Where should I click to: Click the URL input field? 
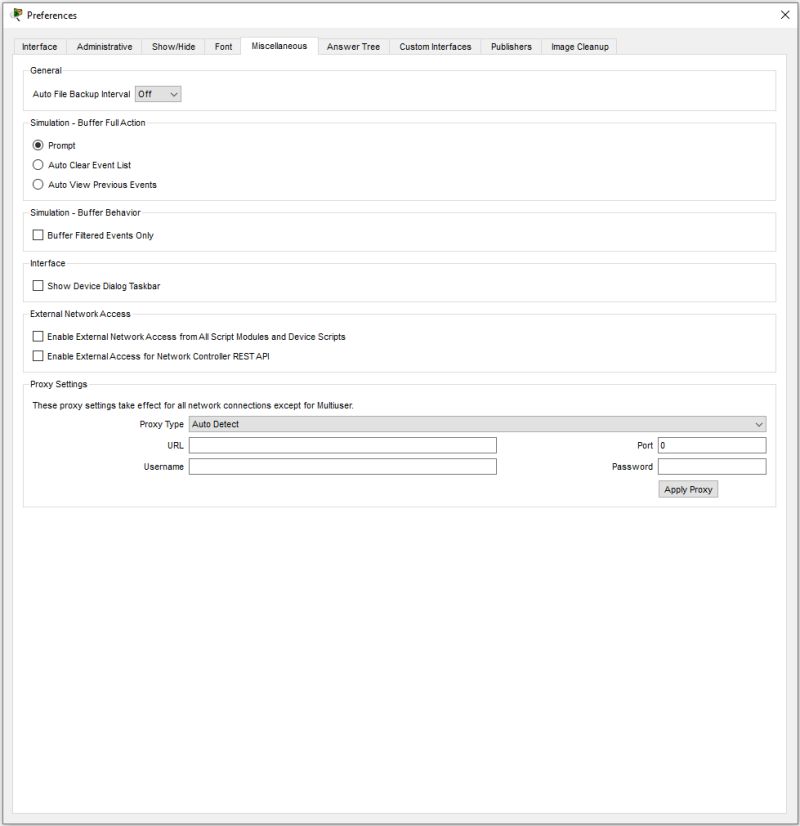[345, 445]
